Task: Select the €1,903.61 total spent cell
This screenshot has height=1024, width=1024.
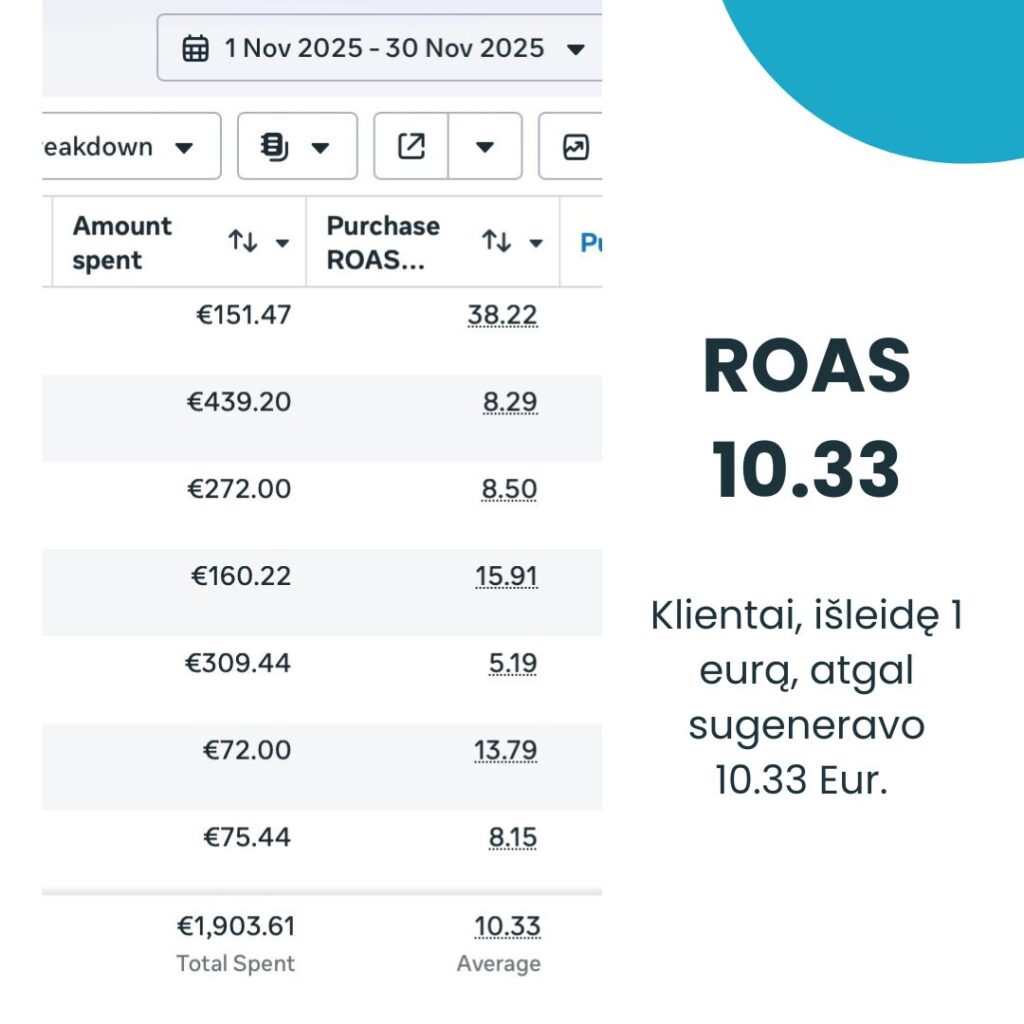Action: (x=236, y=927)
